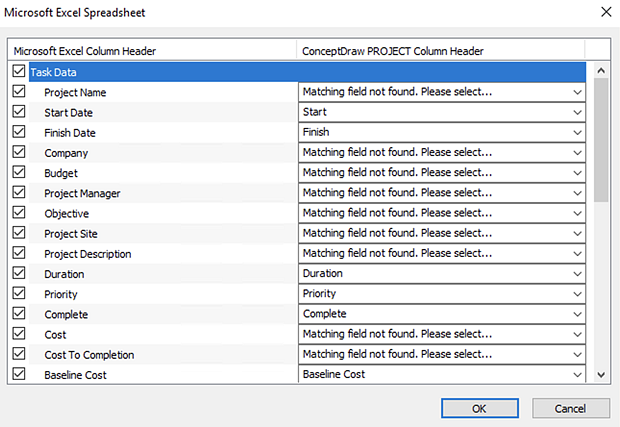Toggle the Project Manager checkbox
Image resolution: width=620 pixels, height=427 pixels.
[x=19, y=192]
